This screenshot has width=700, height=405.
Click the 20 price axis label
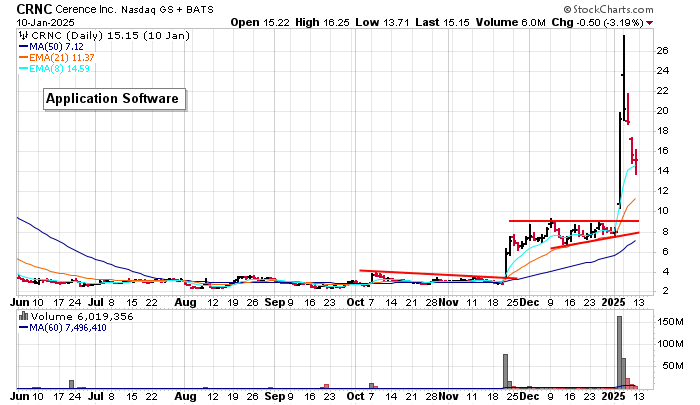tap(663, 111)
